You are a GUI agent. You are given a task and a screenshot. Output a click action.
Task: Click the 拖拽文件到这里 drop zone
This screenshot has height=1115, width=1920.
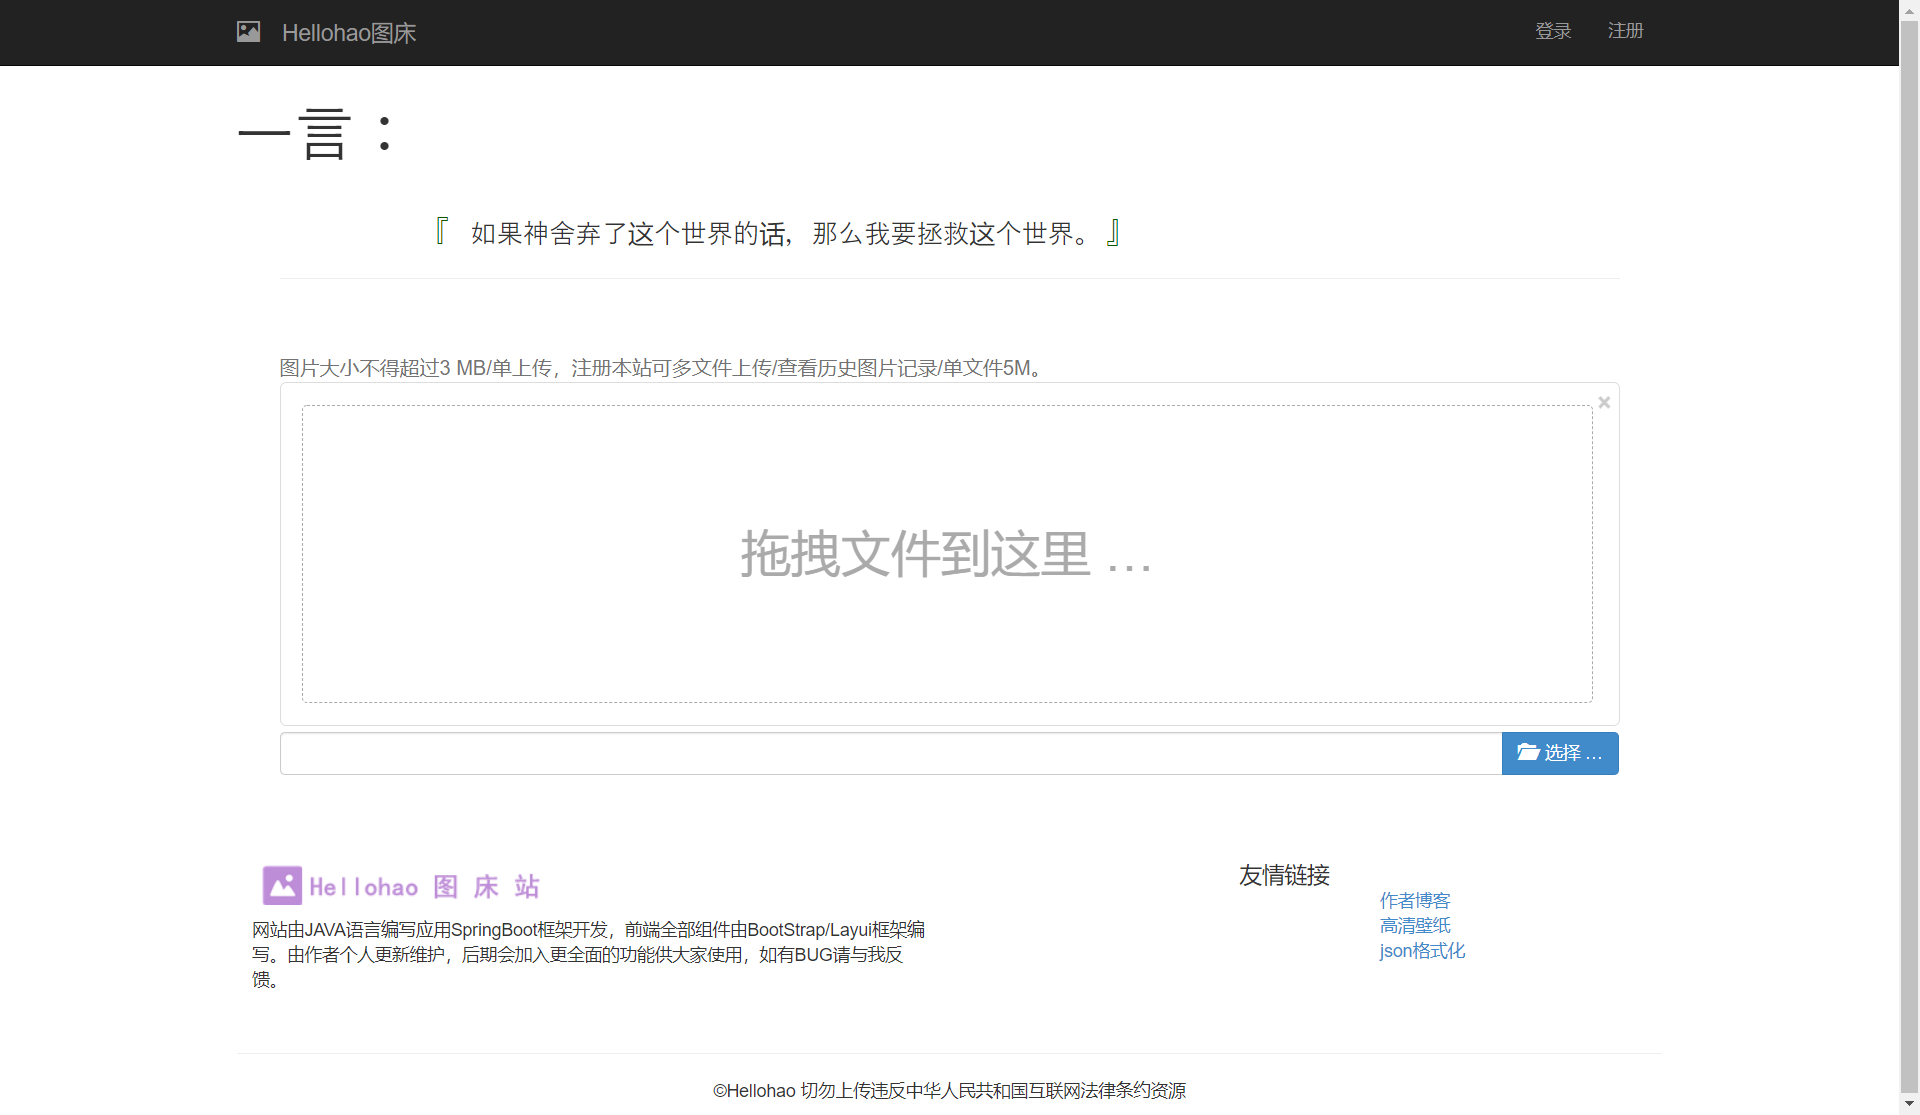(x=946, y=554)
